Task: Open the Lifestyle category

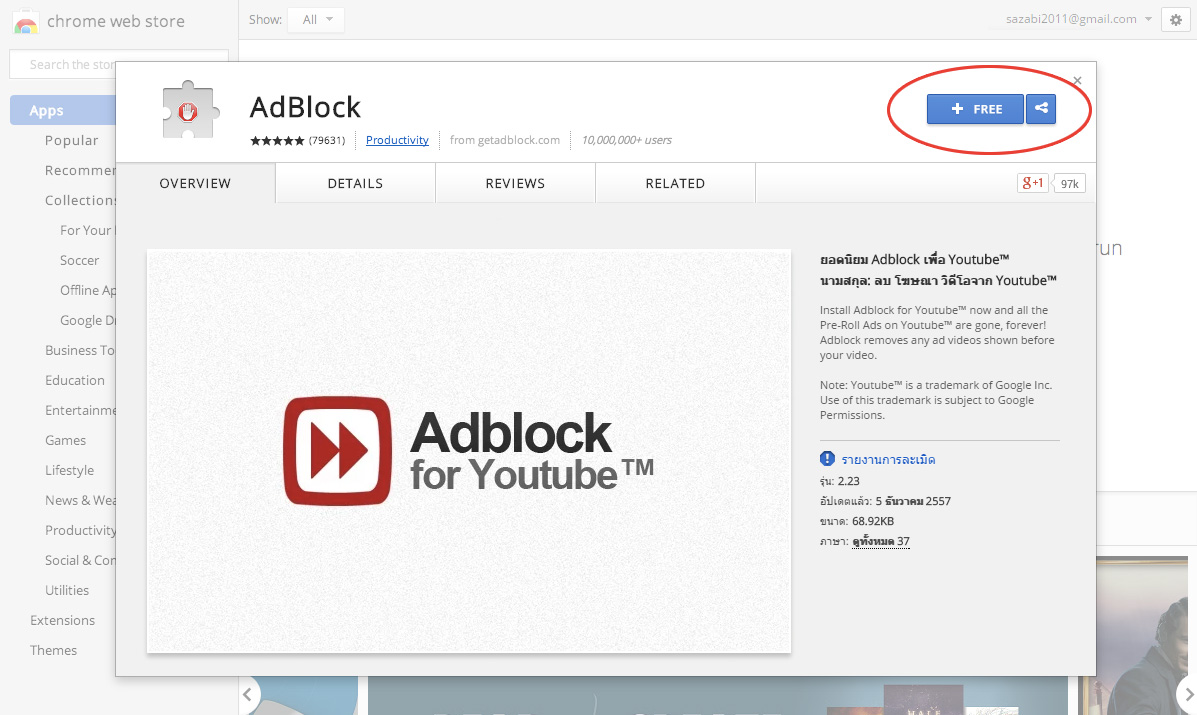Action: pos(69,470)
